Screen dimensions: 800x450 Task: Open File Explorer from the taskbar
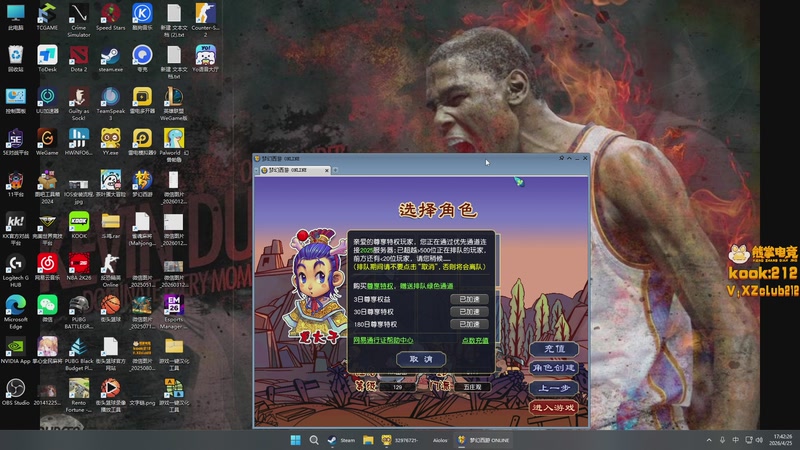tap(368, 440)
